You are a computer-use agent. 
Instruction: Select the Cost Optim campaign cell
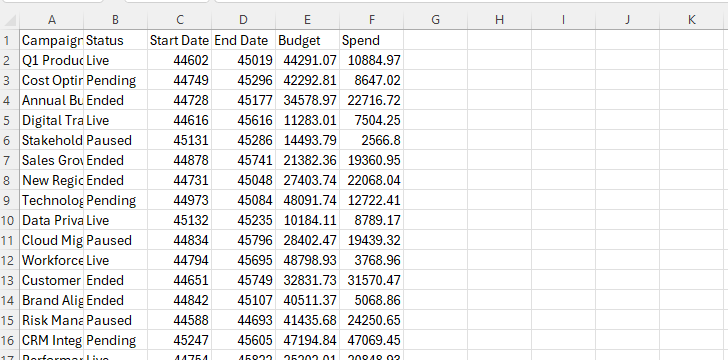(x=52, y=80)
